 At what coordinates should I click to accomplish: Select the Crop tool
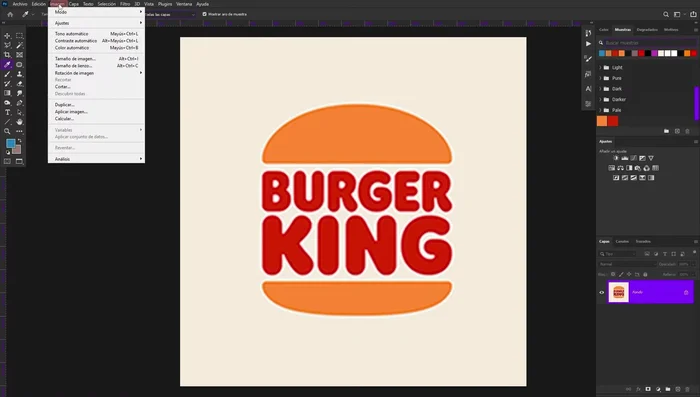tap(7, 55)
